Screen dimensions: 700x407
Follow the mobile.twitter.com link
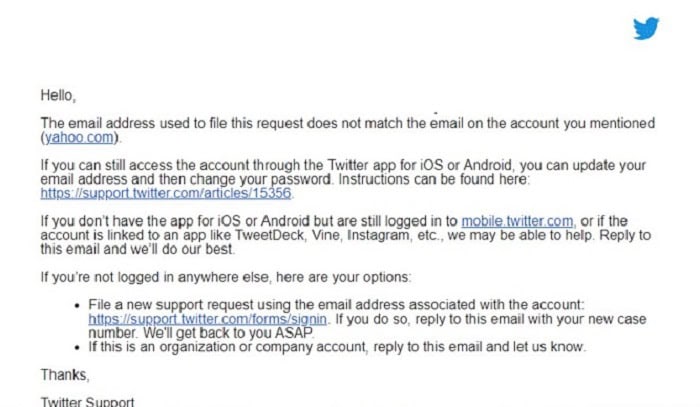[517, 221]
